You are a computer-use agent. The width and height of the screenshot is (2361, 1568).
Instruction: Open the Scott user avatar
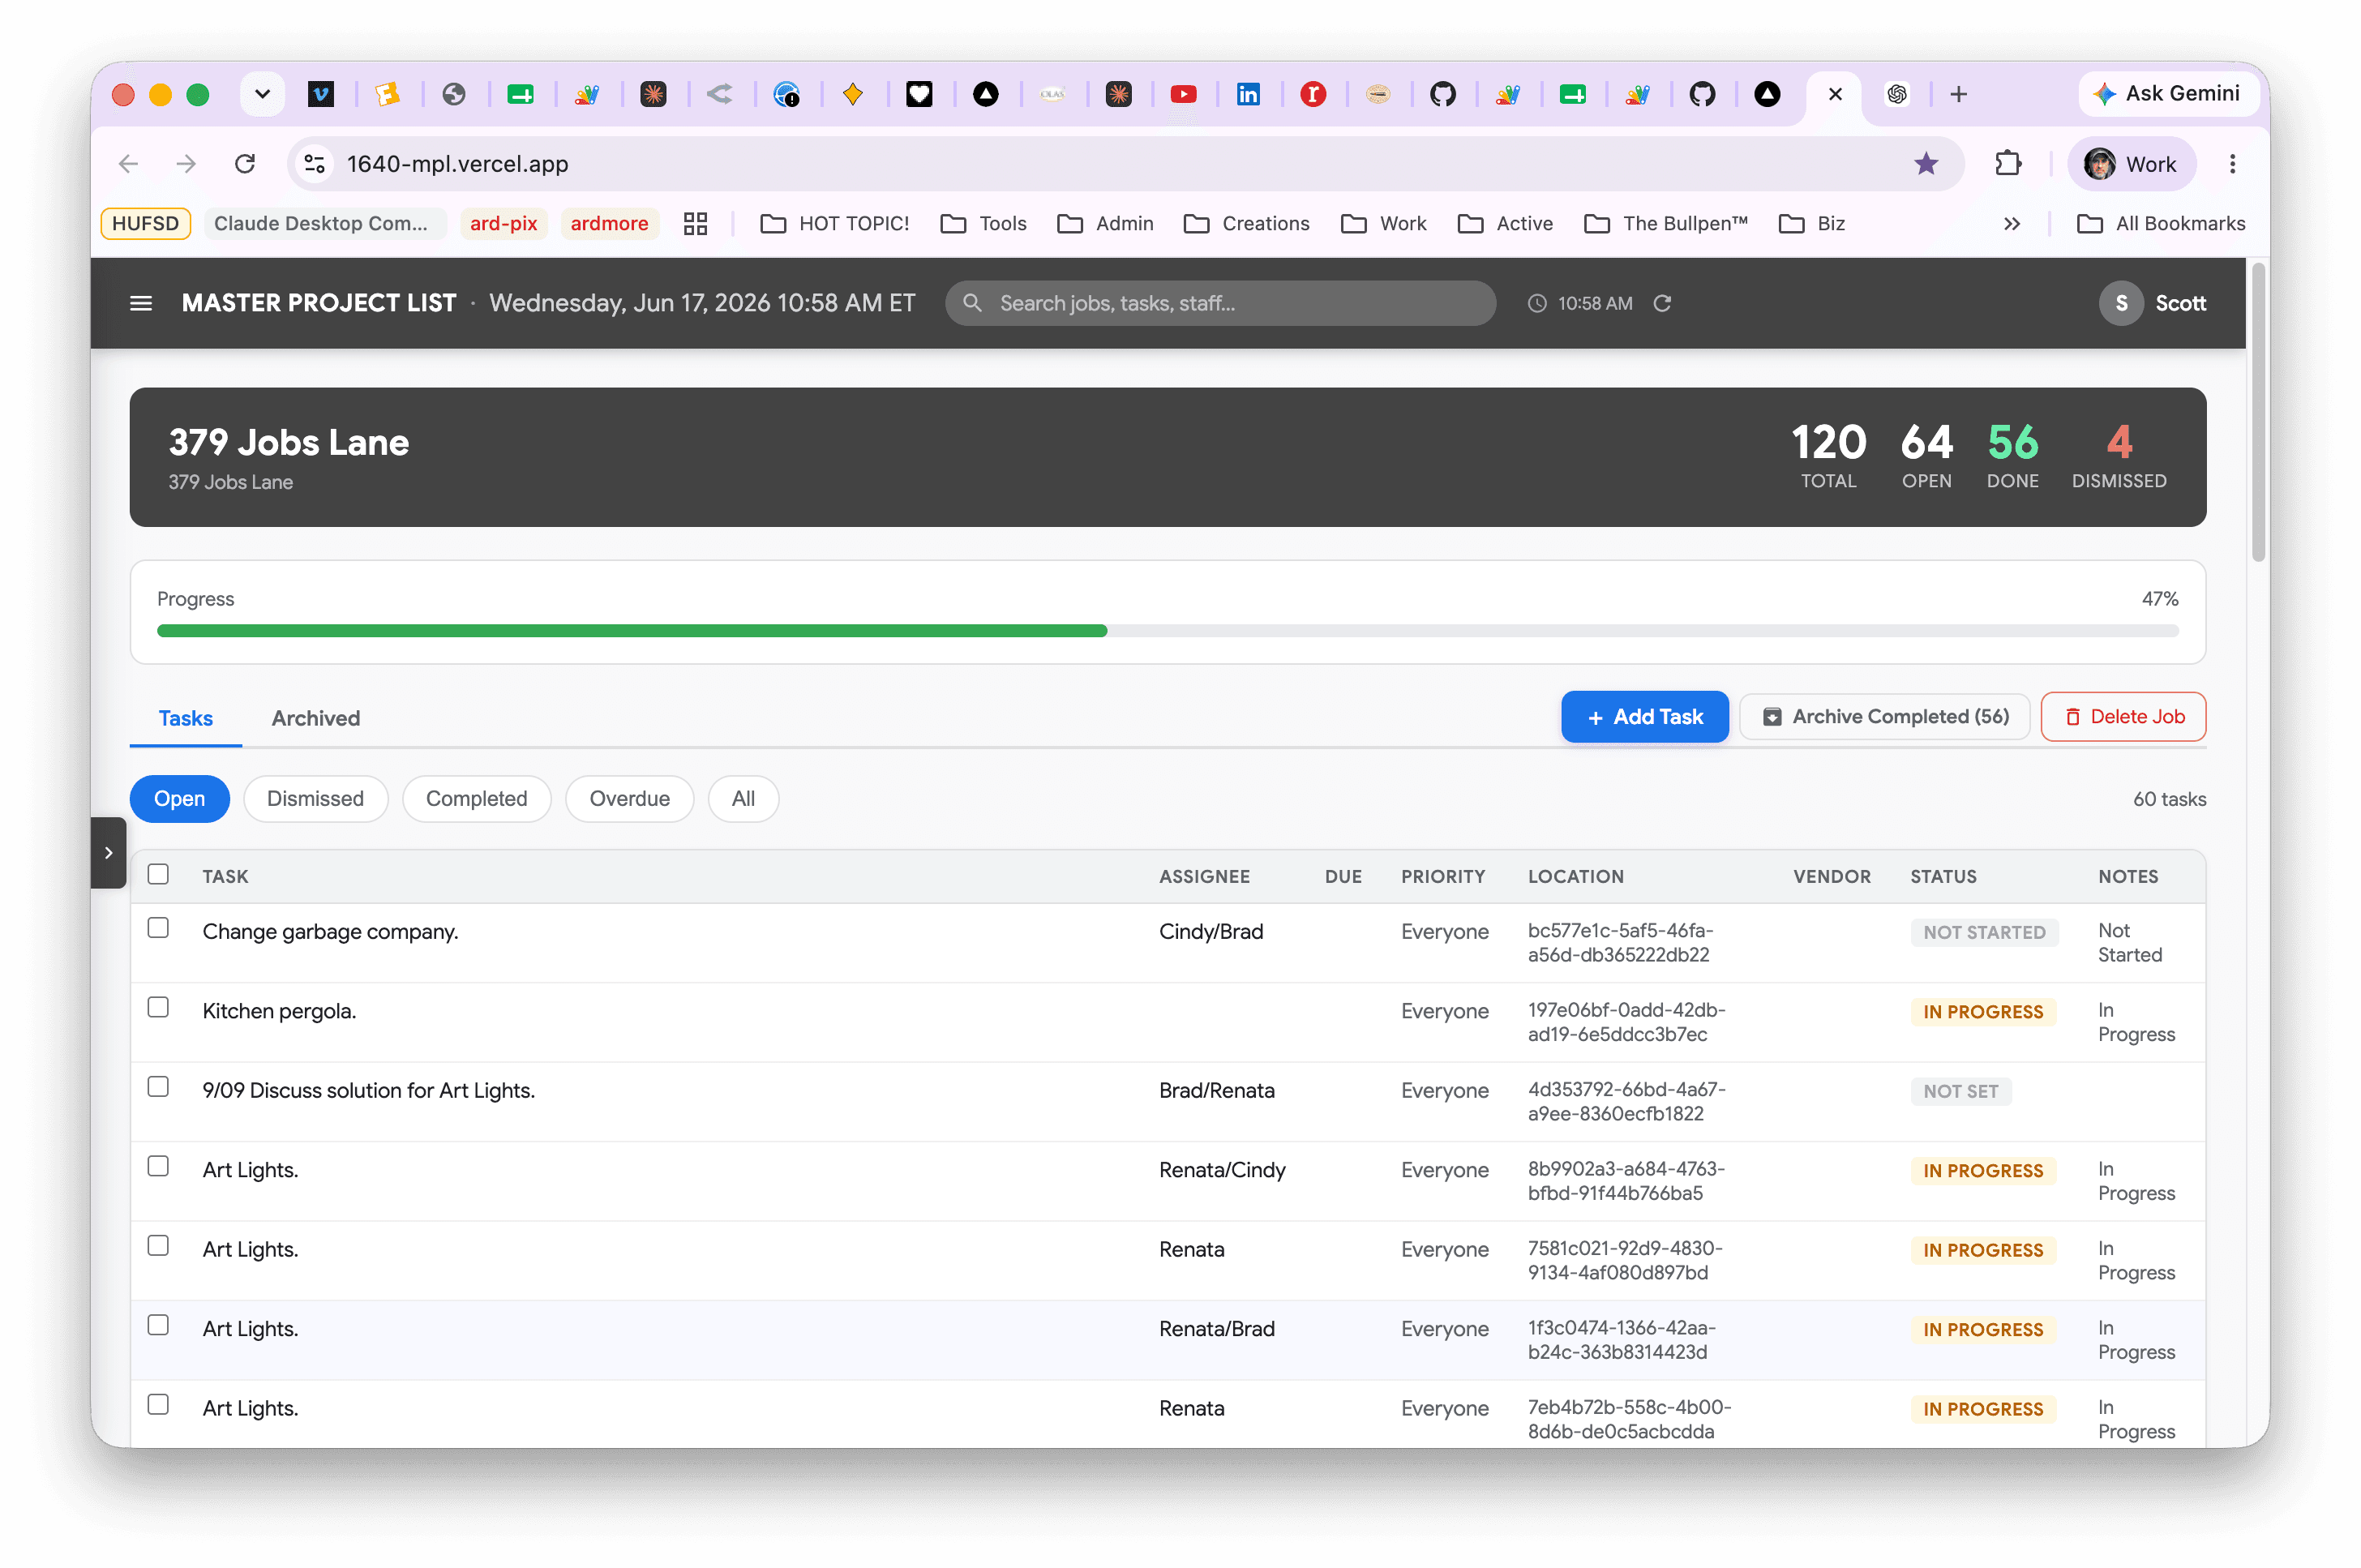point(2120,303)
